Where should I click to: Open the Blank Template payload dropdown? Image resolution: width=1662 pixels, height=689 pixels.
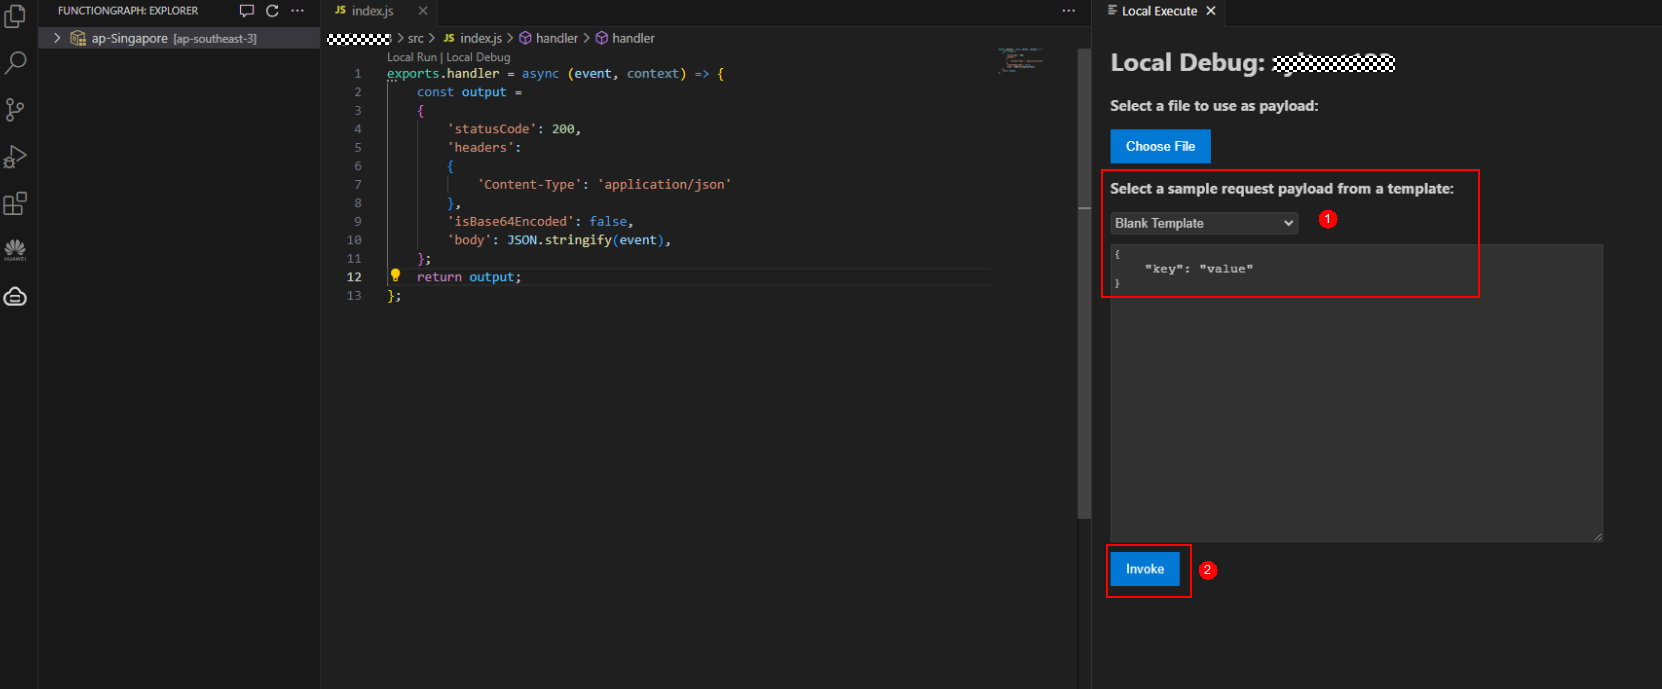(x=1204, y=223)
